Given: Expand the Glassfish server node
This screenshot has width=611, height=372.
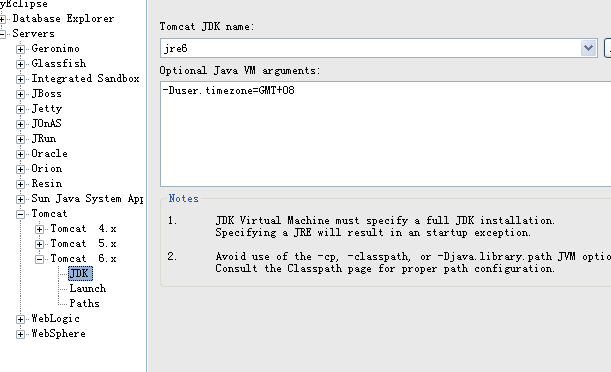Looking at the screenshot, I should (20, 64).
